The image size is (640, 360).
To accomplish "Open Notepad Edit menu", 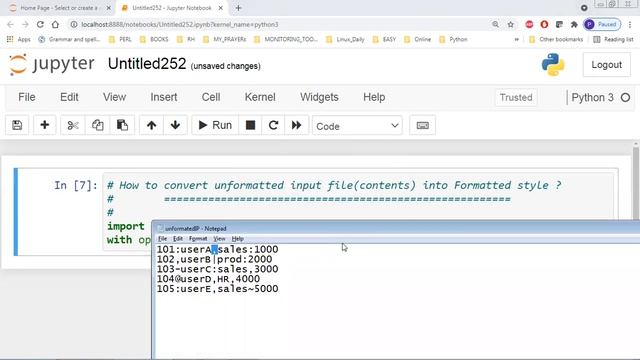I will click(x=178, y=239).
